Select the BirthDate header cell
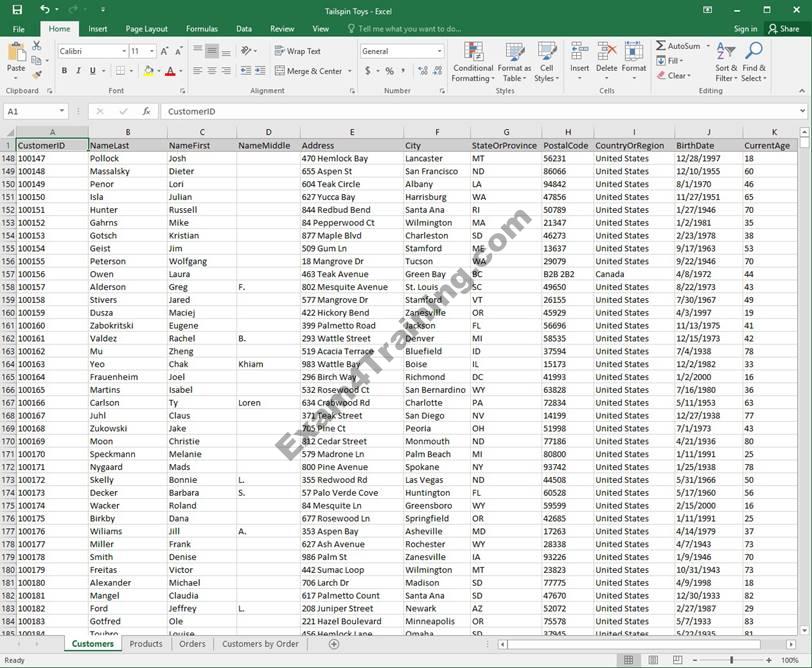 (x=694, y=145)
